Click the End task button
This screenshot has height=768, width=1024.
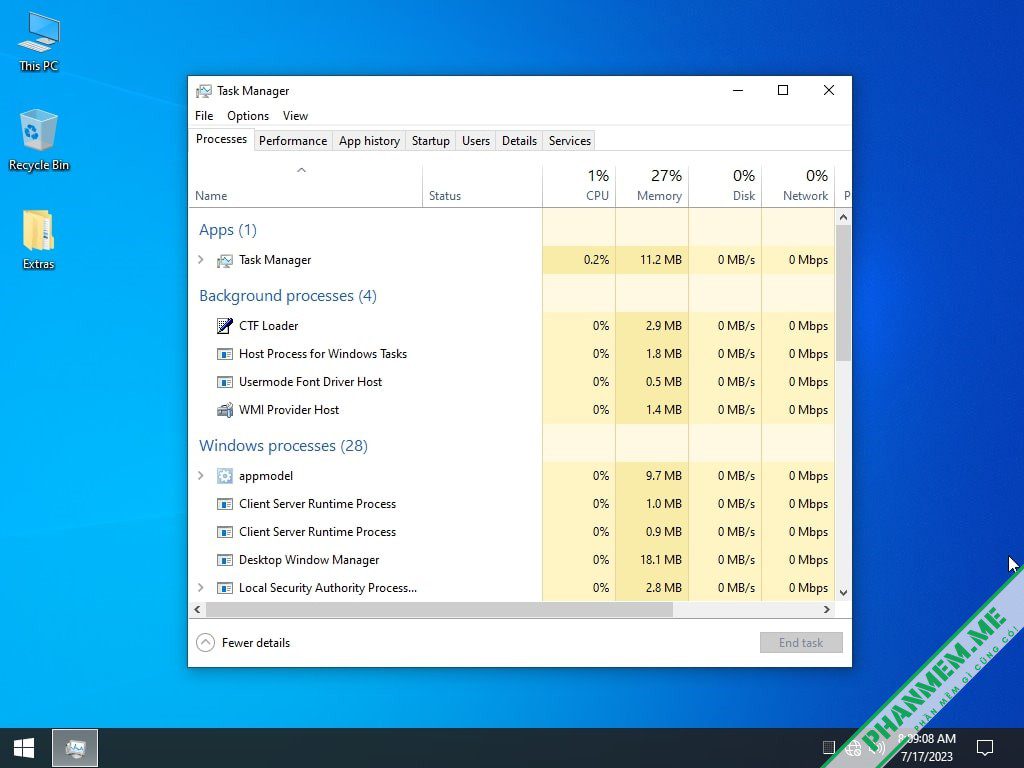(x=801, y=643)
